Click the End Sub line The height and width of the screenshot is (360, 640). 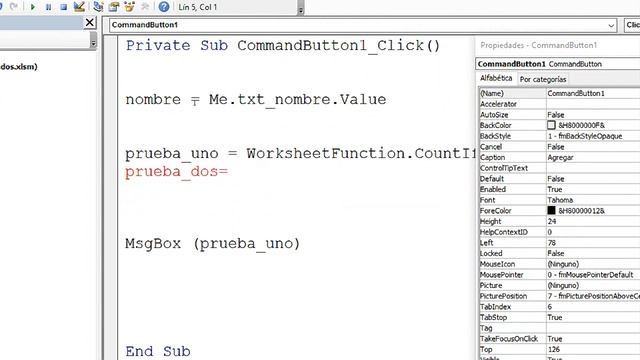click(x=158, y=351)
